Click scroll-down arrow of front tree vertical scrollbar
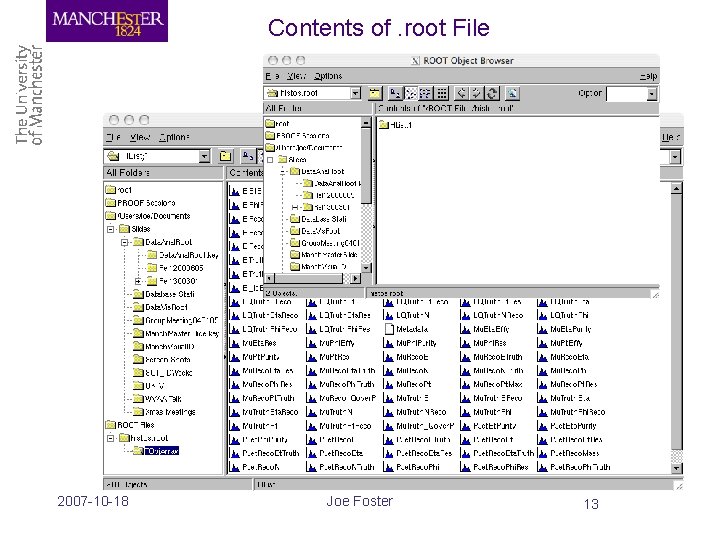 point(366,268)
